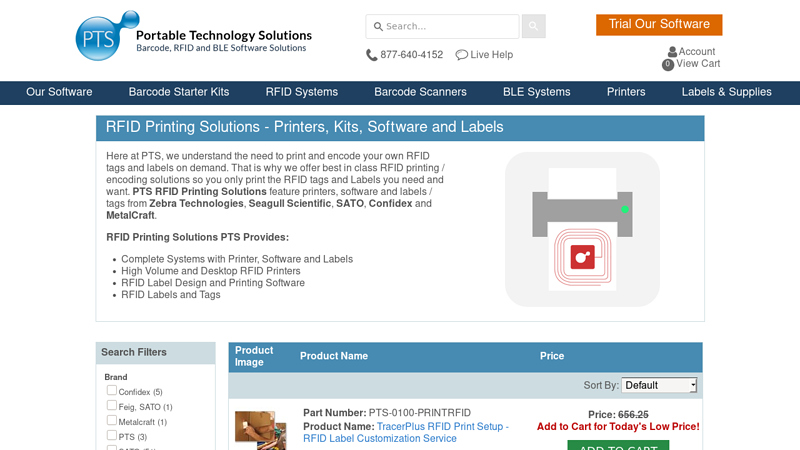800x450 pixels.
Task: Open the Labels & Supplies menu
Action: pos(727,92)
